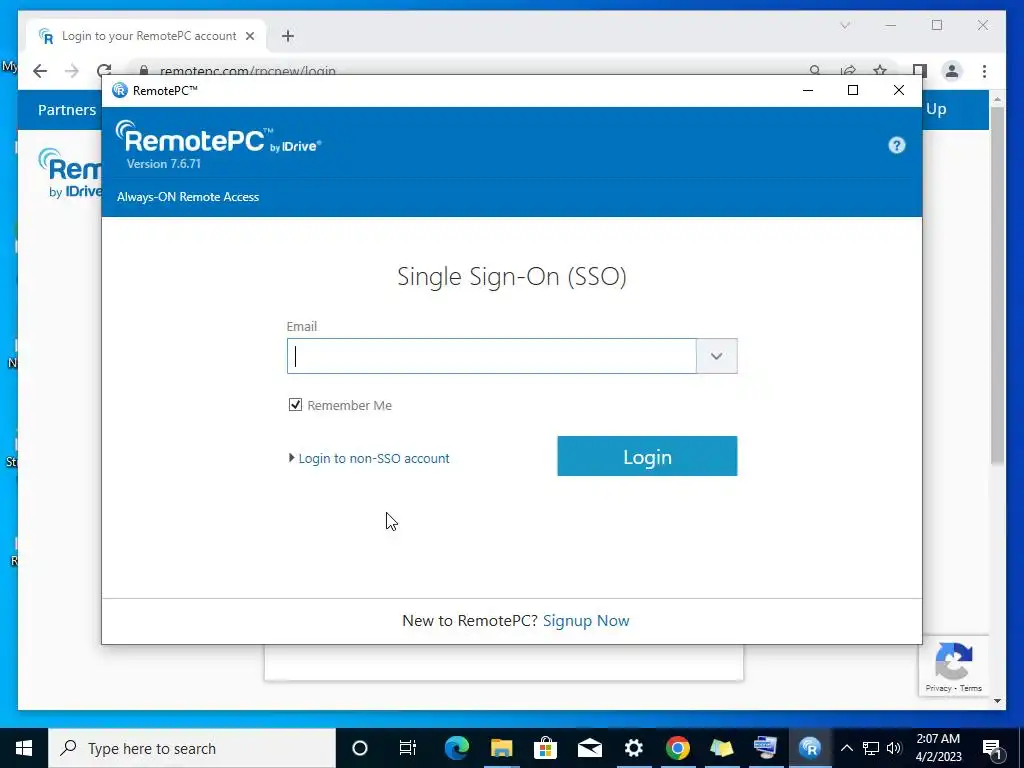The image size is (1024, 768).
Task: Select the Login to your RemotePC account tab
Action: pos(147,36)
